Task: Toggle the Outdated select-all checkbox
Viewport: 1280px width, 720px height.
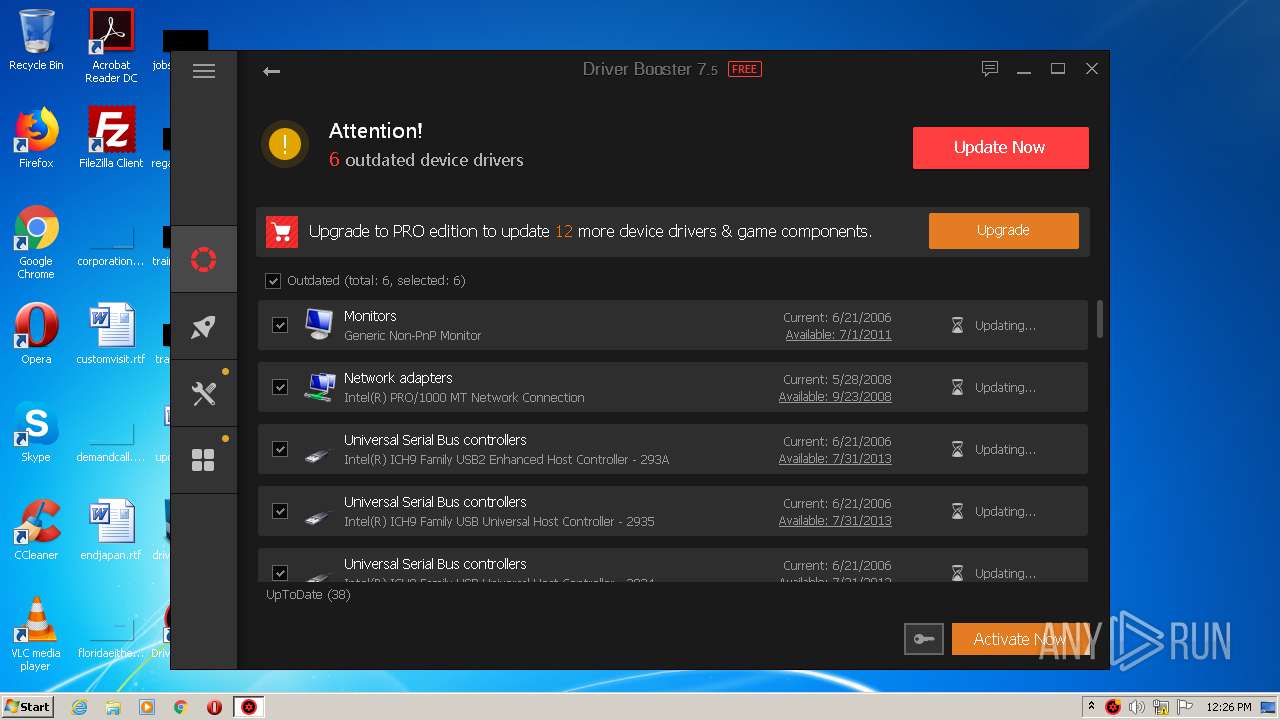Action: (x=273, y=281)
